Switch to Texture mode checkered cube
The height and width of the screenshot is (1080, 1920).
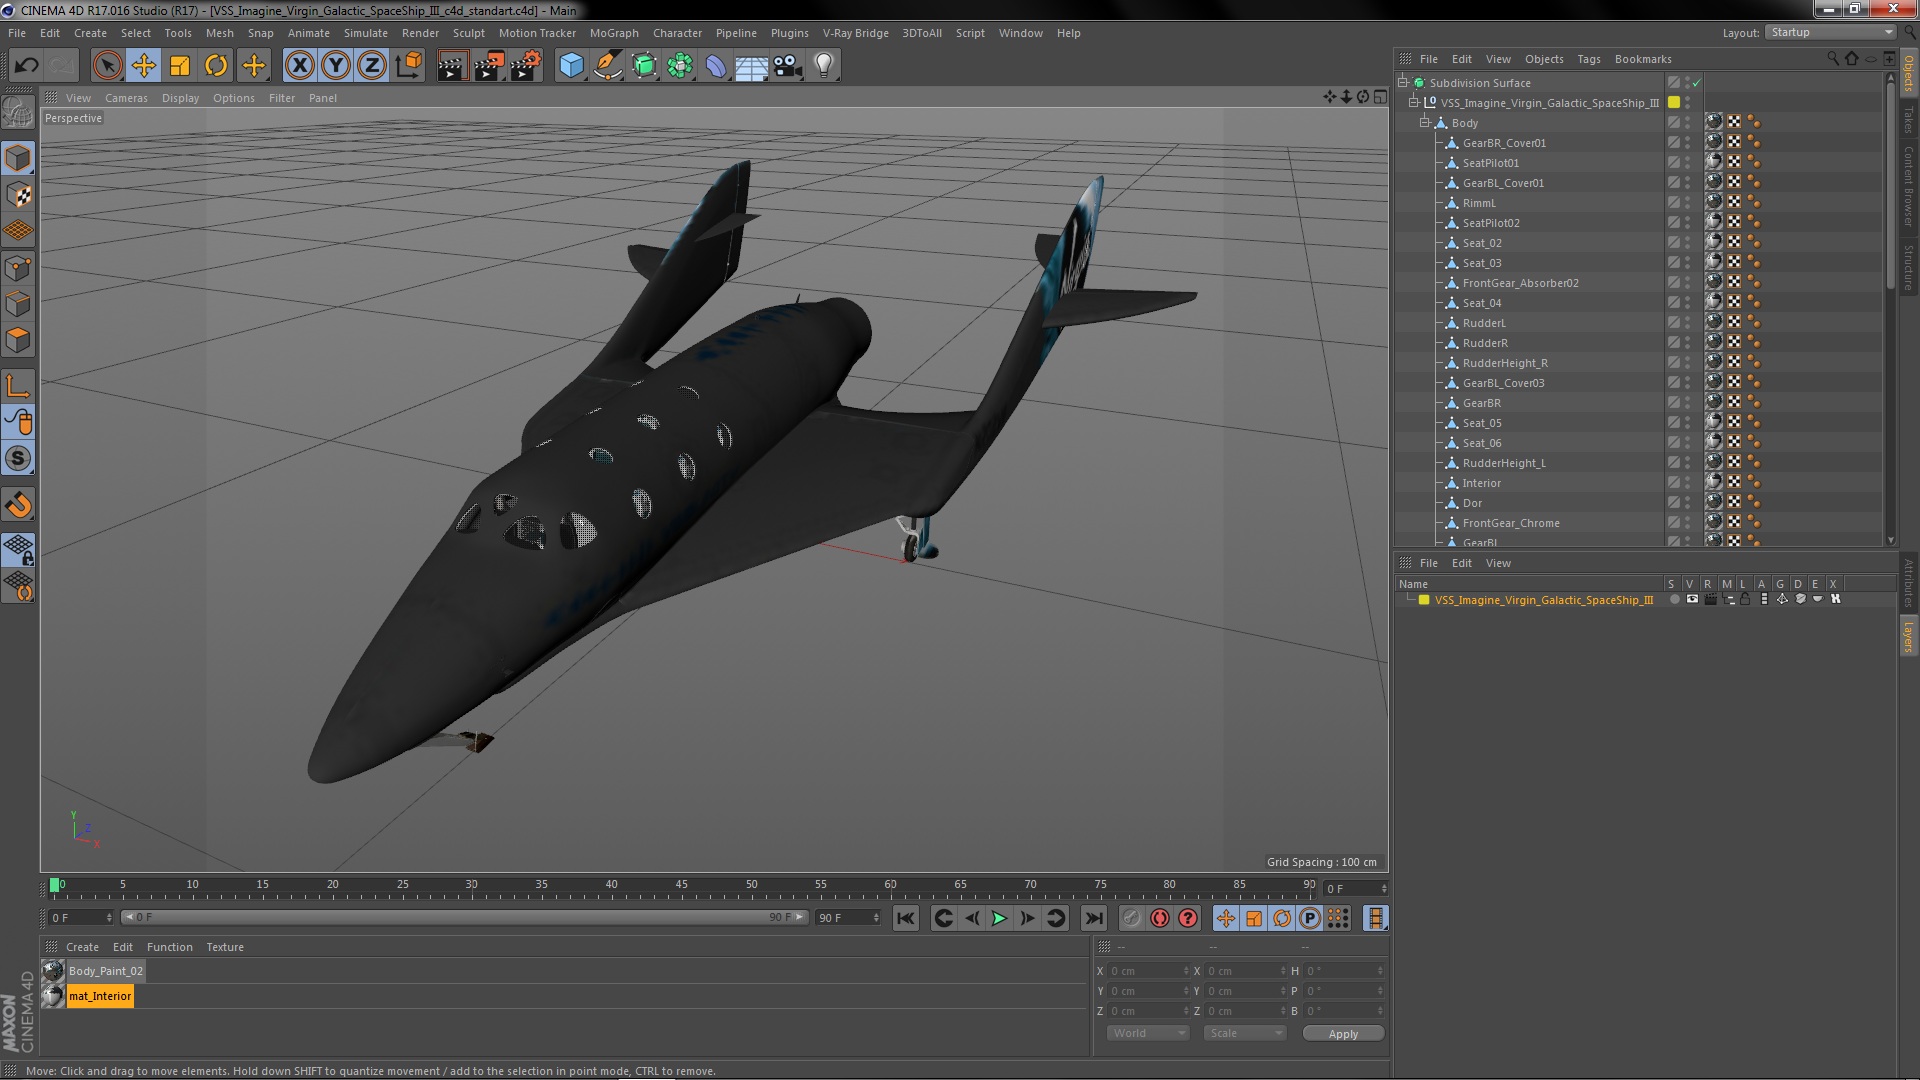[x=18, y=195]
